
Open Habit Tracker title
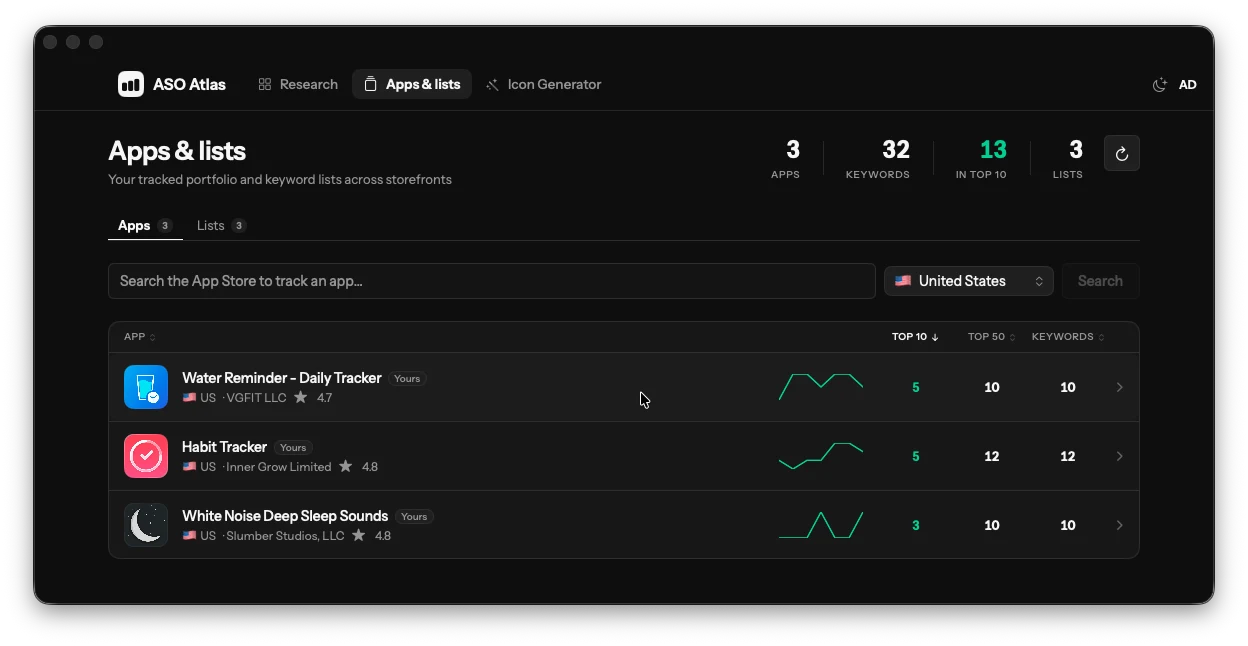(x=224, y=447)
